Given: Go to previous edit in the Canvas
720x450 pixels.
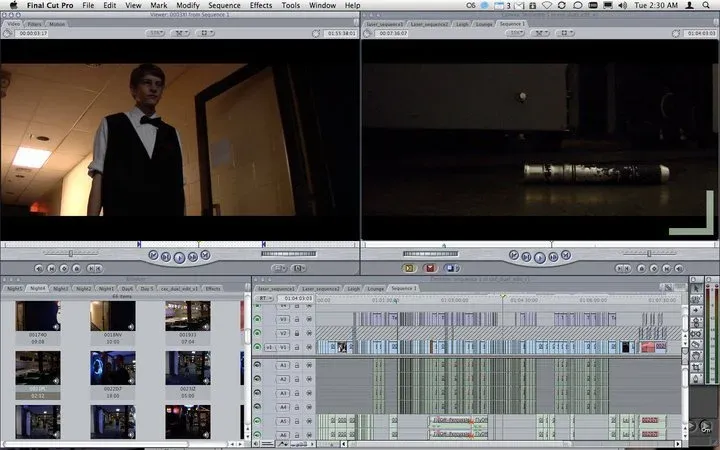Looking at the screenshot, I should pyautogui.click(x=514, y=255).
